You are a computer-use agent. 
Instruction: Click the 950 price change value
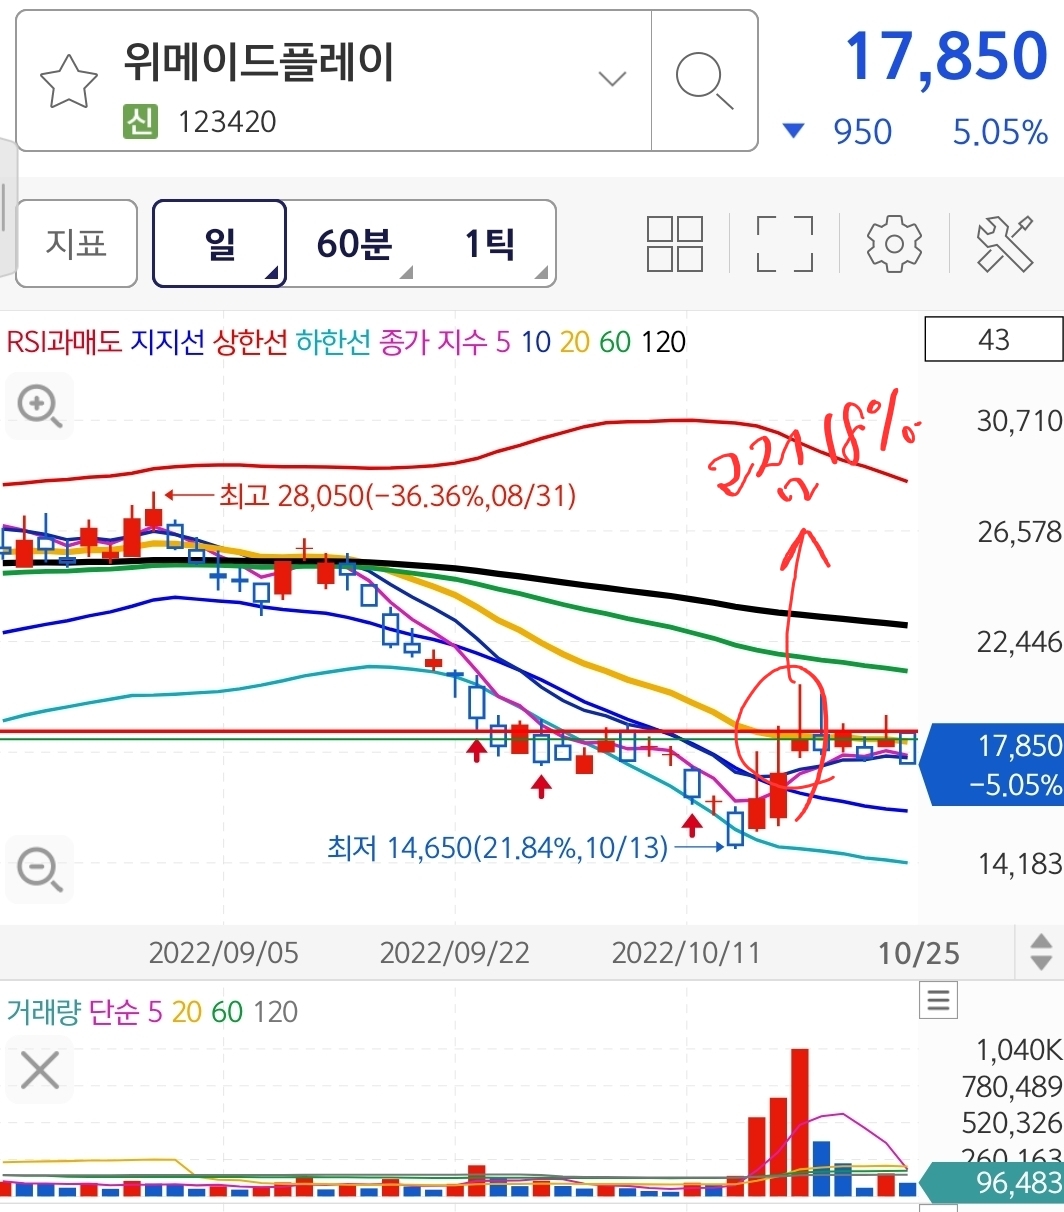tap(862, 132)
